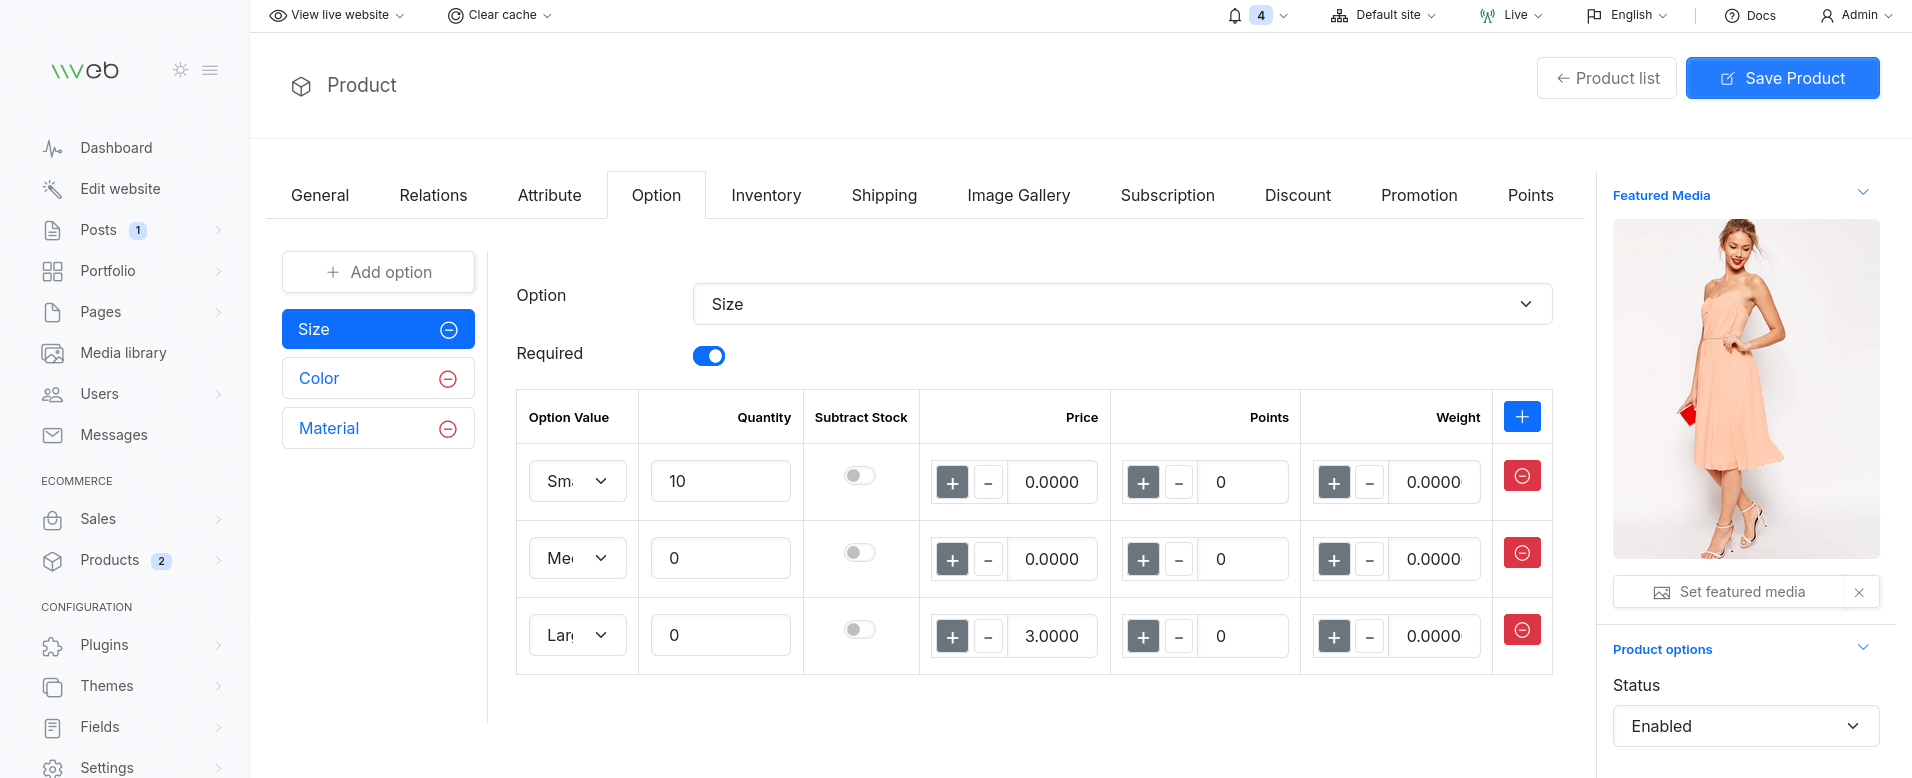
Task: Switch to the Inventory tab
Action: [765, 196]
